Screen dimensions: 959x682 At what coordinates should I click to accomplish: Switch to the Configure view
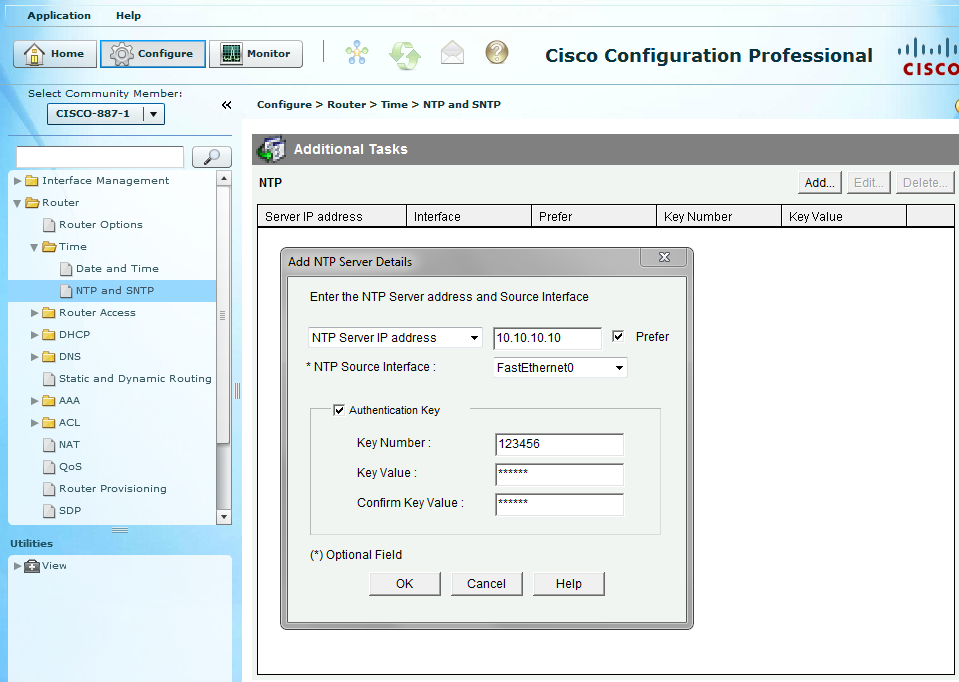[x=153, y=54]
